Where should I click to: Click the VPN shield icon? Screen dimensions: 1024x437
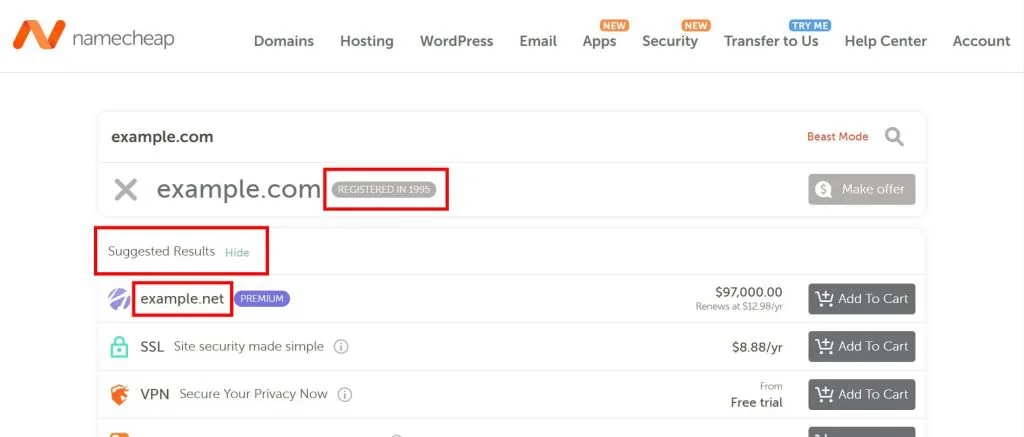119,395
